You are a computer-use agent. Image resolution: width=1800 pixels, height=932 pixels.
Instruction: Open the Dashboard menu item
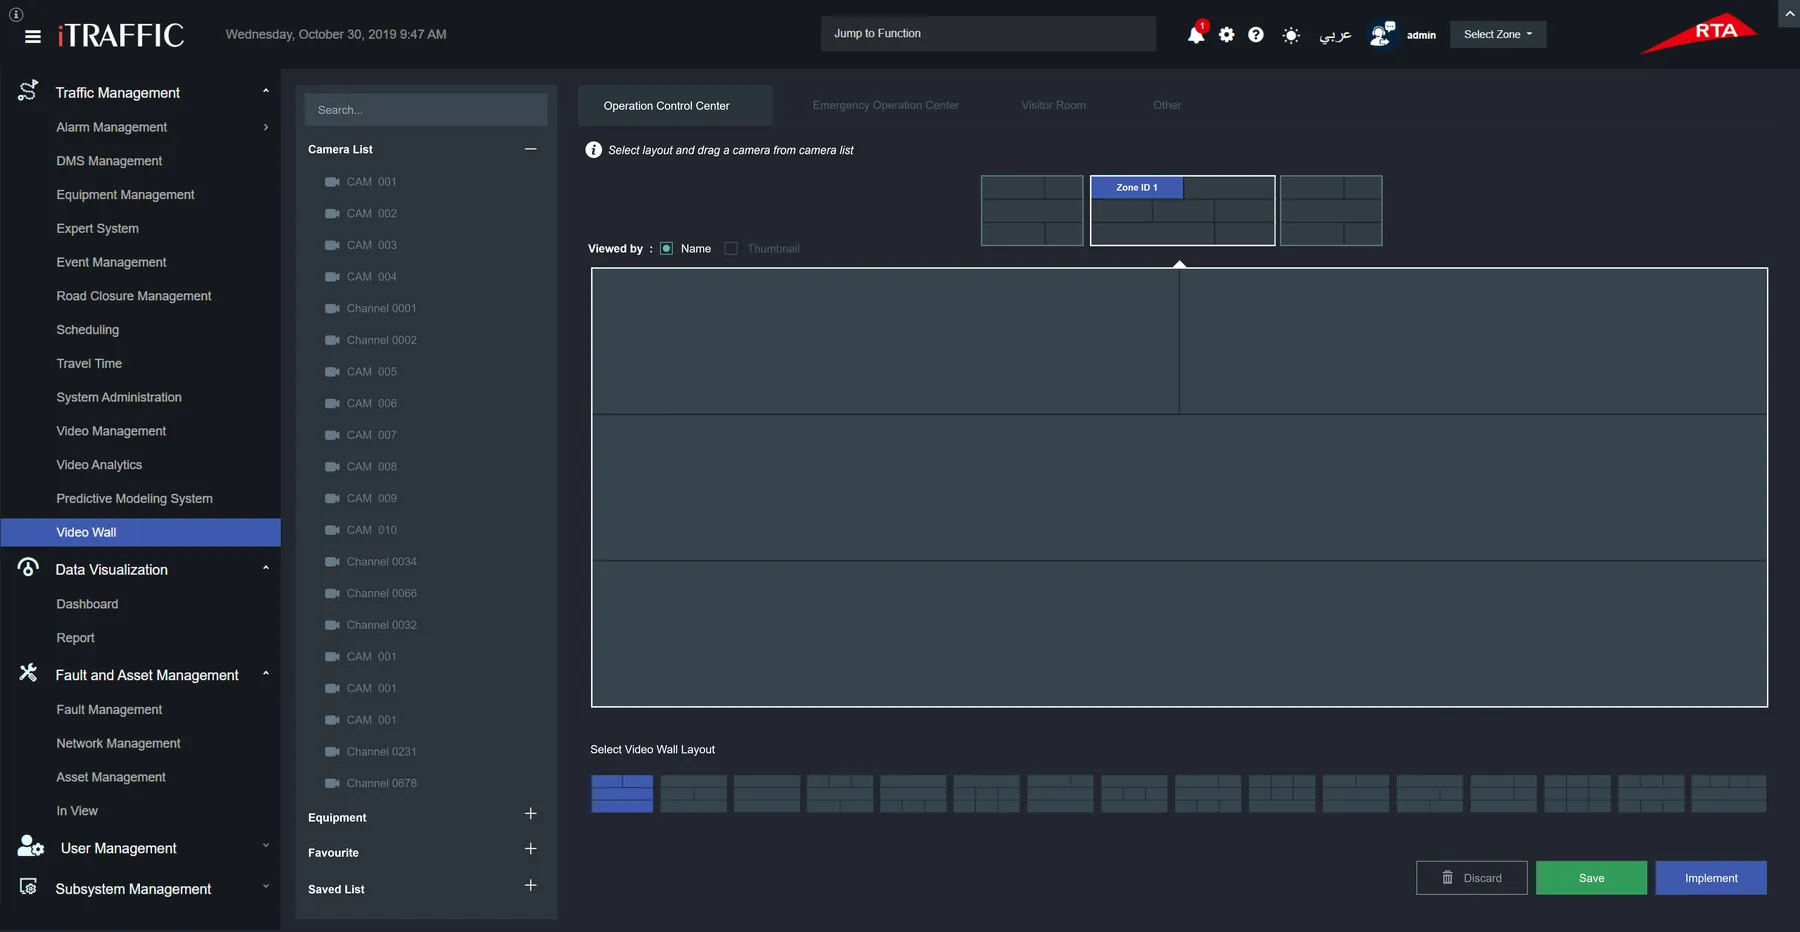click(87, 604)
